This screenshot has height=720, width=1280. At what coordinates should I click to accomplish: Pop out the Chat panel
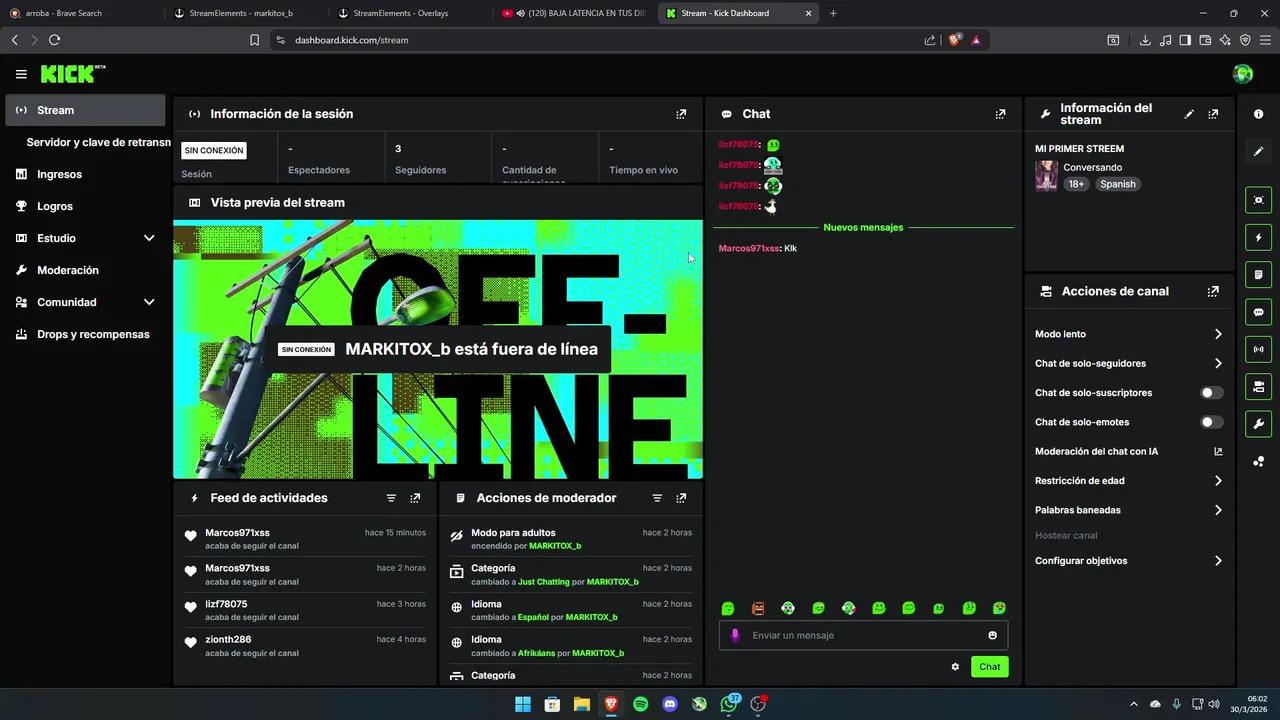(x=1000, y=114)
